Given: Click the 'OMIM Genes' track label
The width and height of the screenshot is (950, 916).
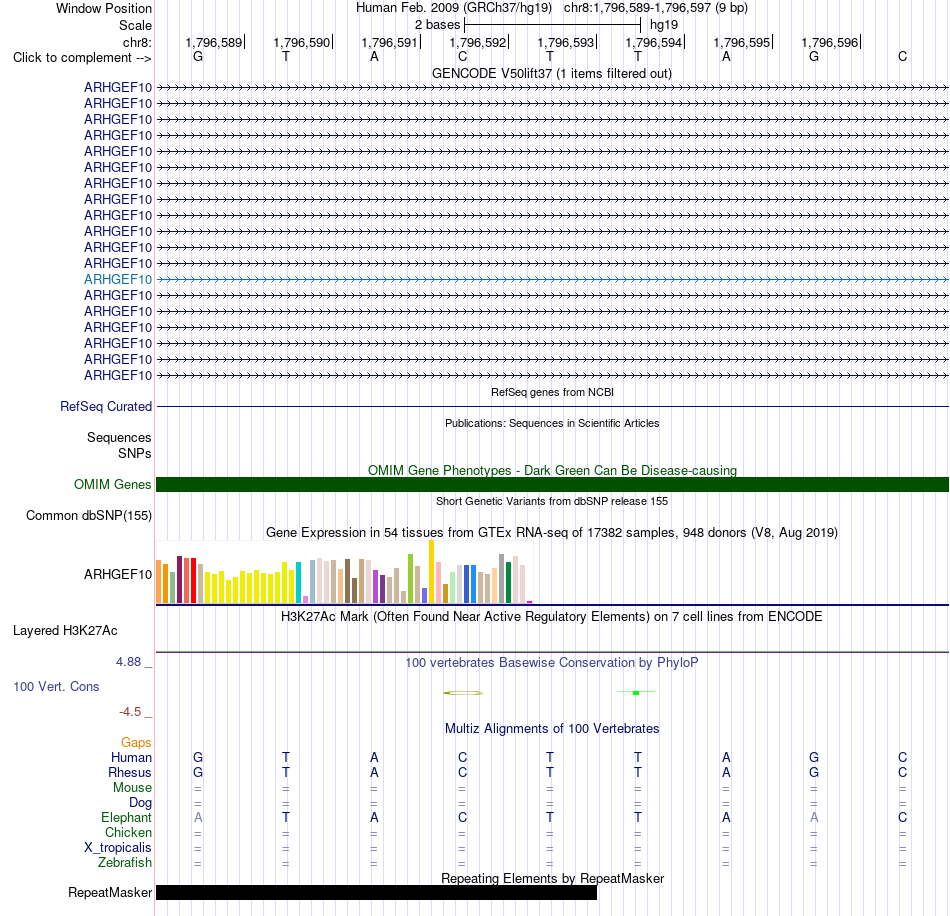Looking at the screenshot, I should click(x=112, y=485).
